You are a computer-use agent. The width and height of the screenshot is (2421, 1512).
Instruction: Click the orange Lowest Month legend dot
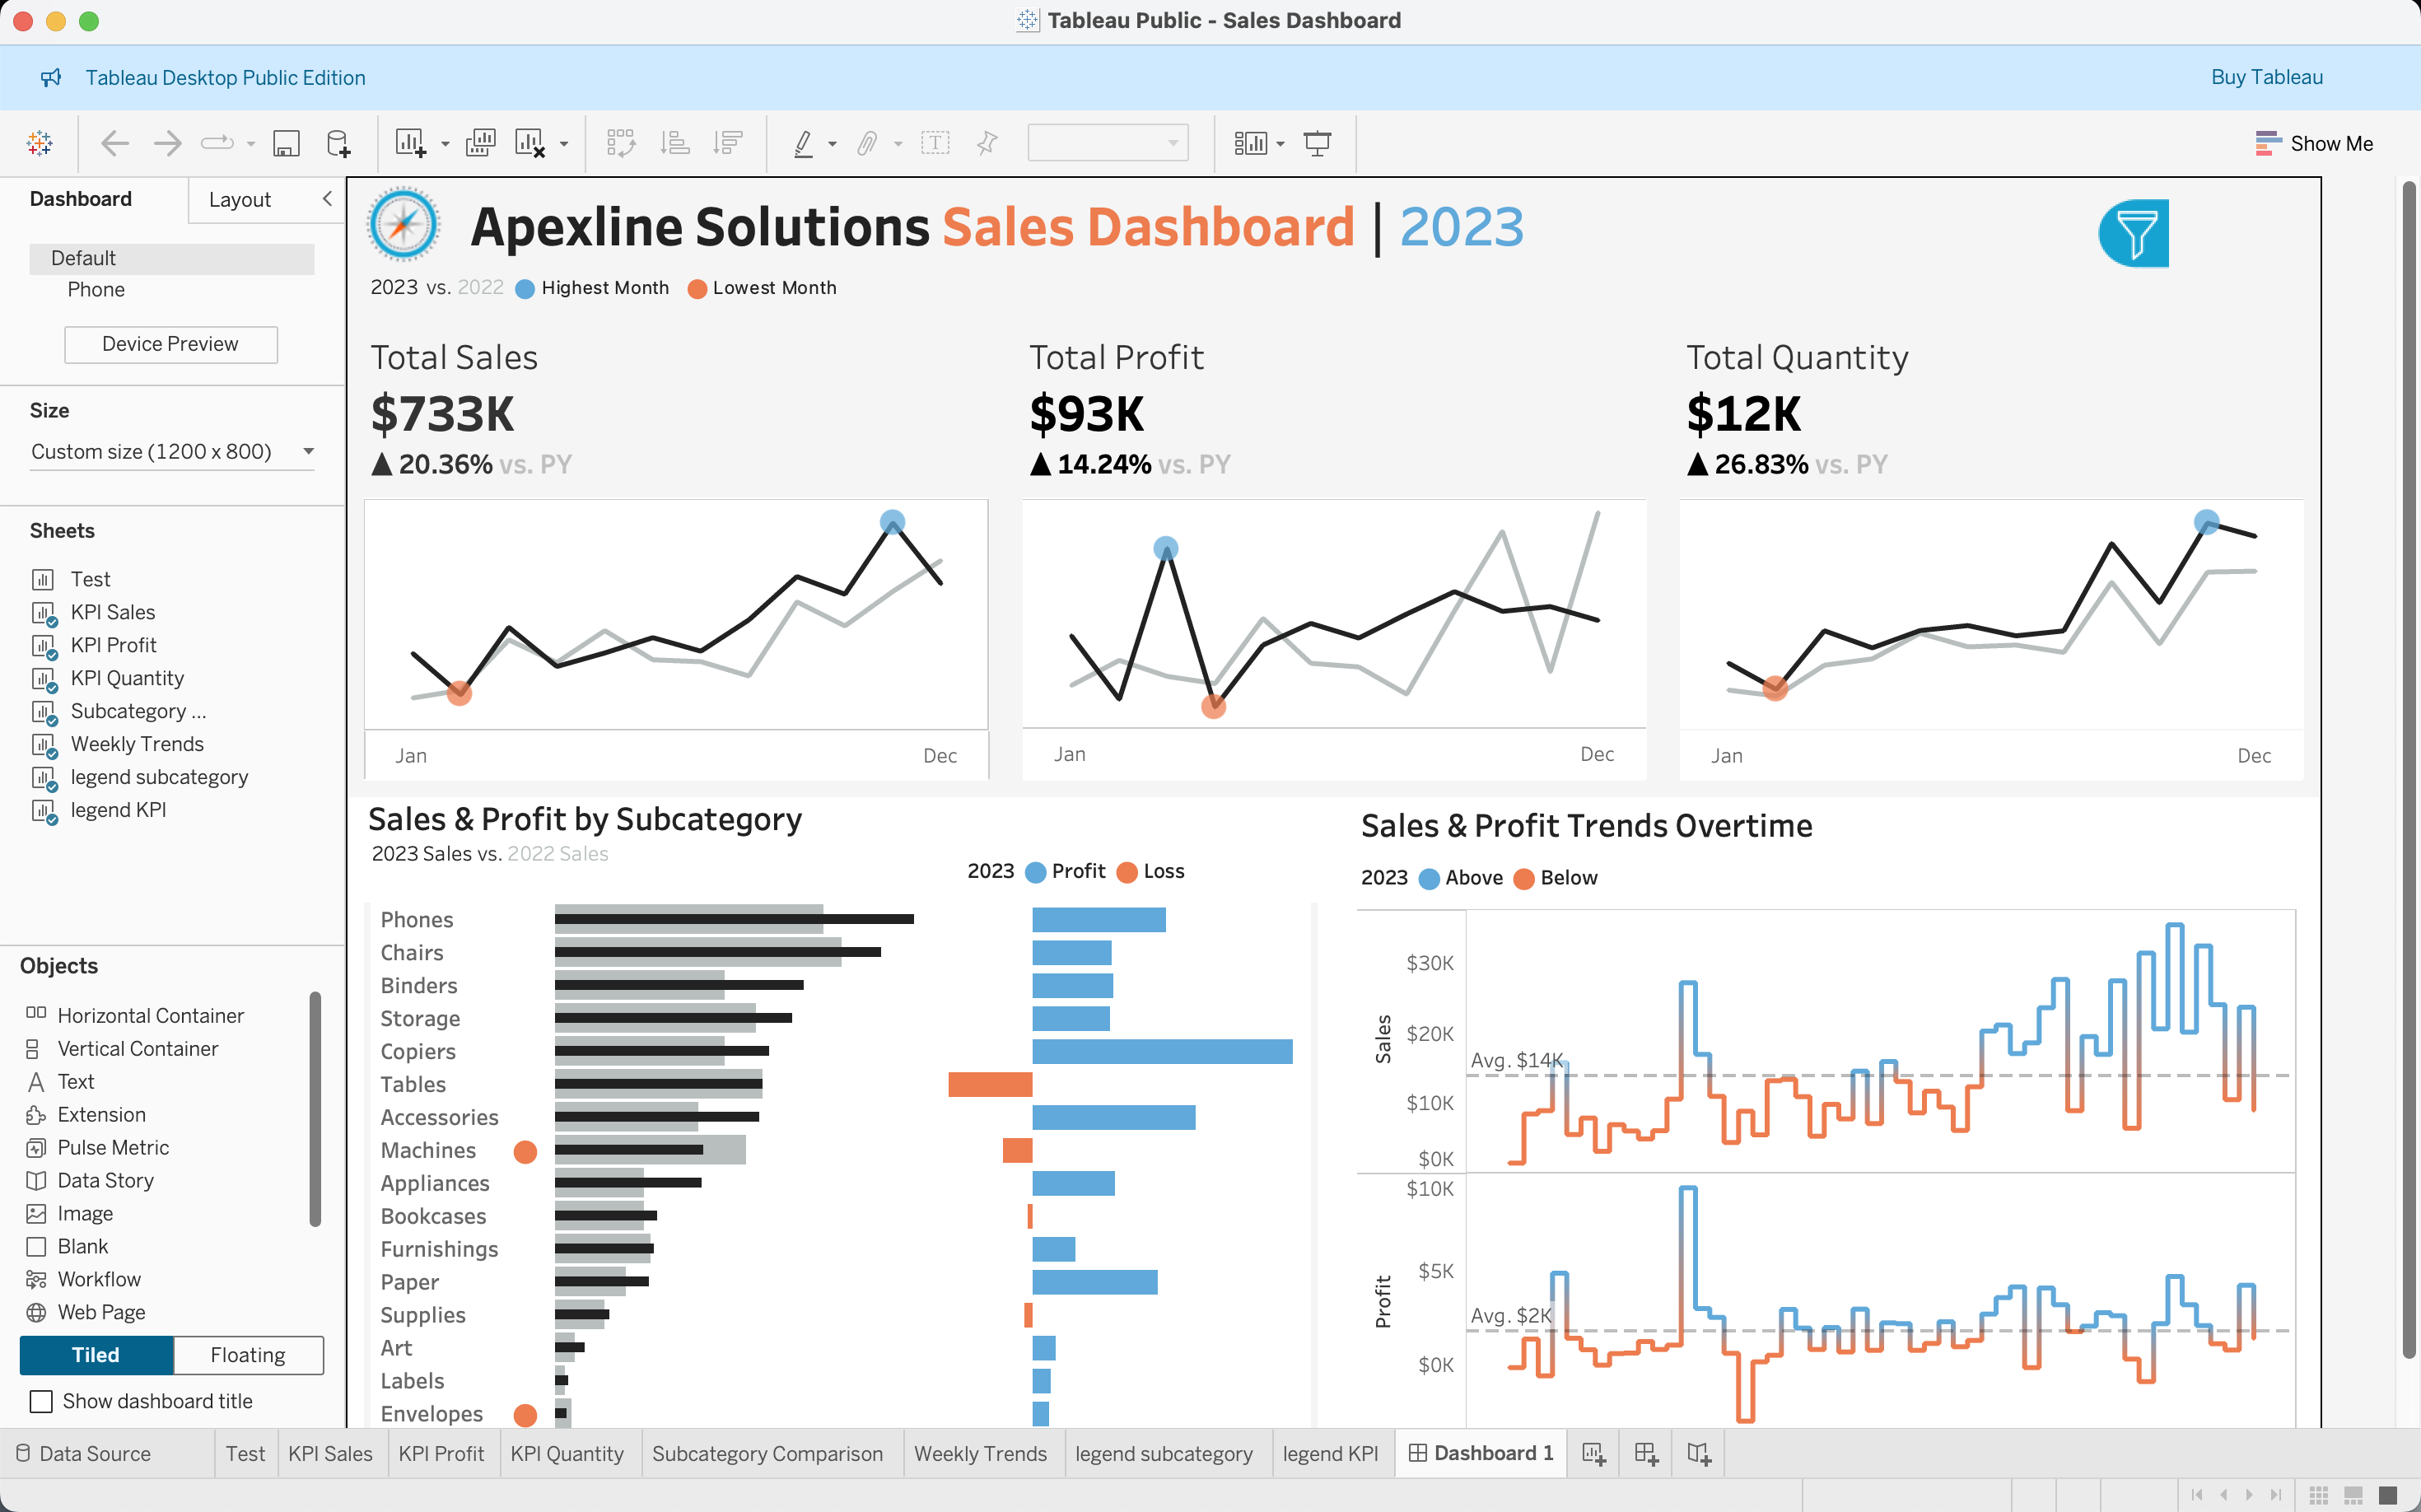698,289
